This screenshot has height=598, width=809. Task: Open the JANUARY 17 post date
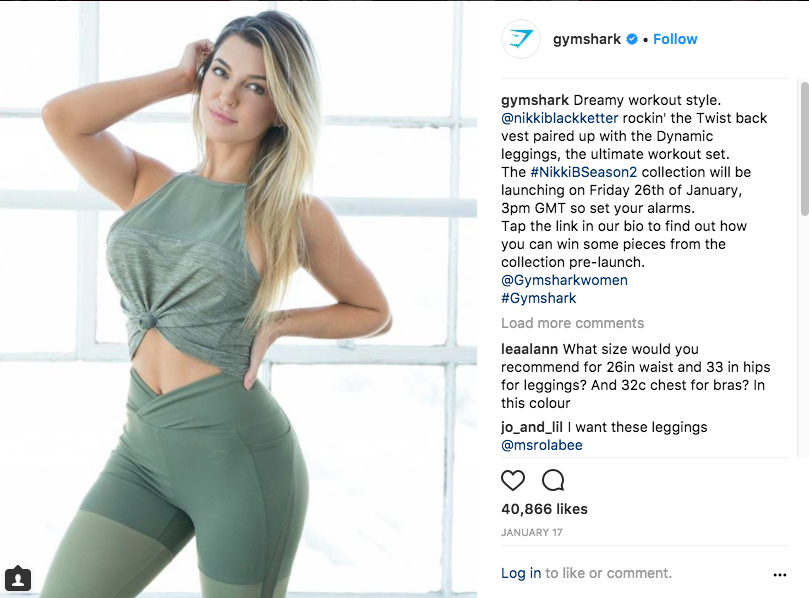click(x=532, y=532)
